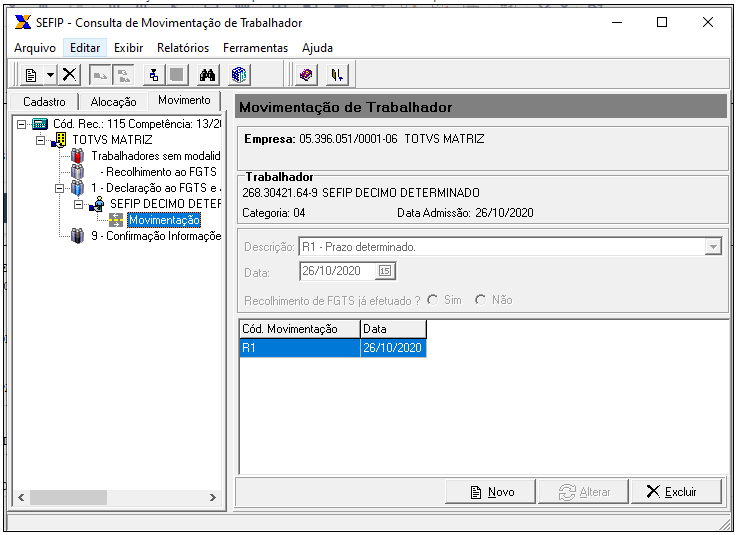The image size is (738, 535).
Task: Click the blue cube toolbar icon
Action: tap(239, 75)
